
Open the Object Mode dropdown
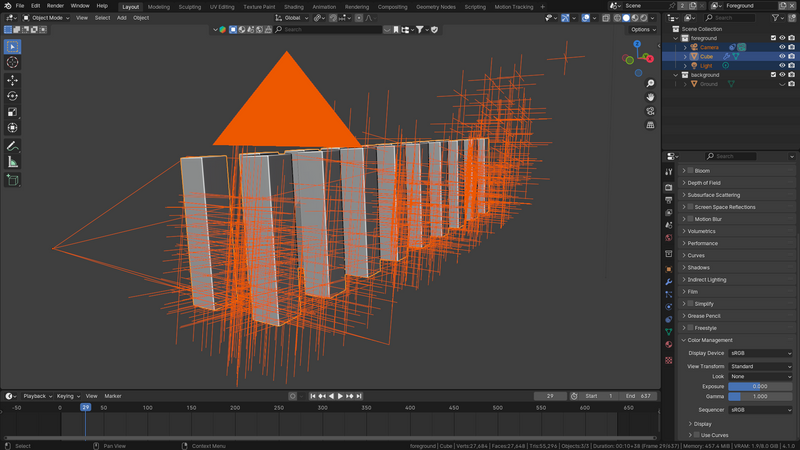click(x=47, y=18)
